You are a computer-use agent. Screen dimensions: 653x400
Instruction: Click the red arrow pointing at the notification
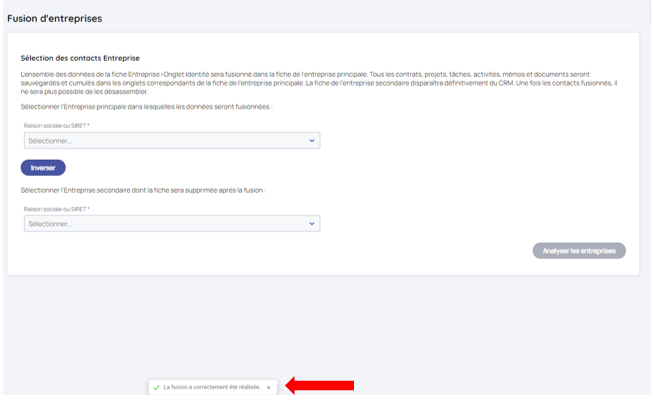point(320,386)
